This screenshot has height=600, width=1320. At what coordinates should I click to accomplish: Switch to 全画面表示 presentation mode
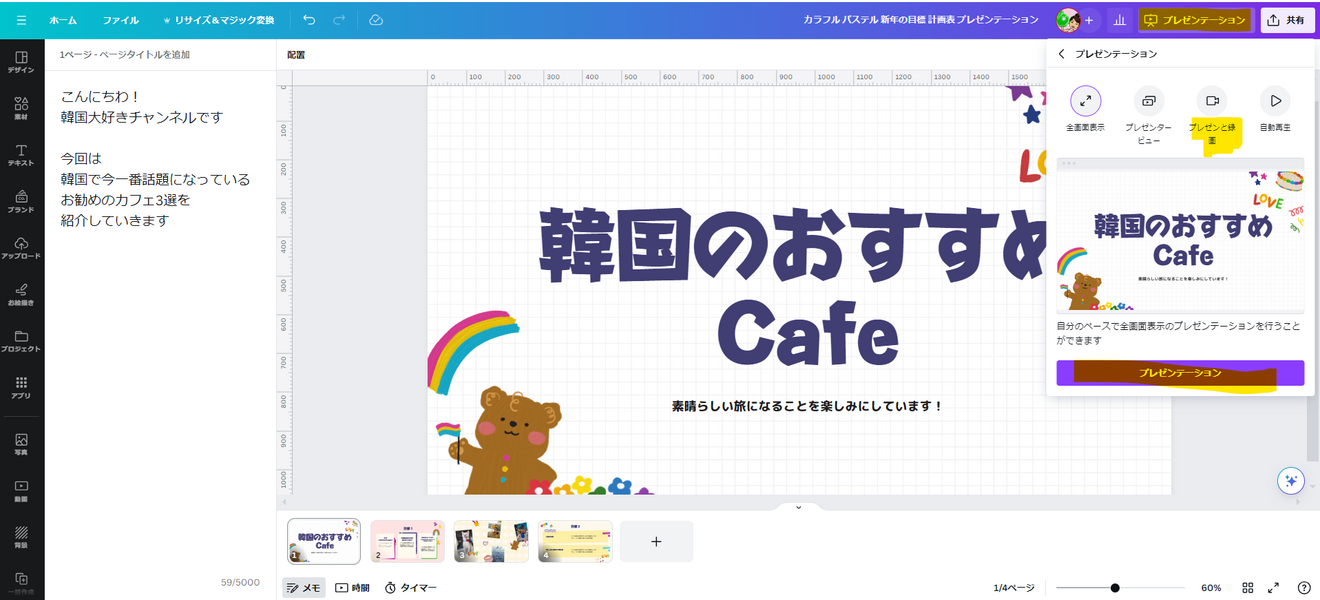coord(1084,107)
